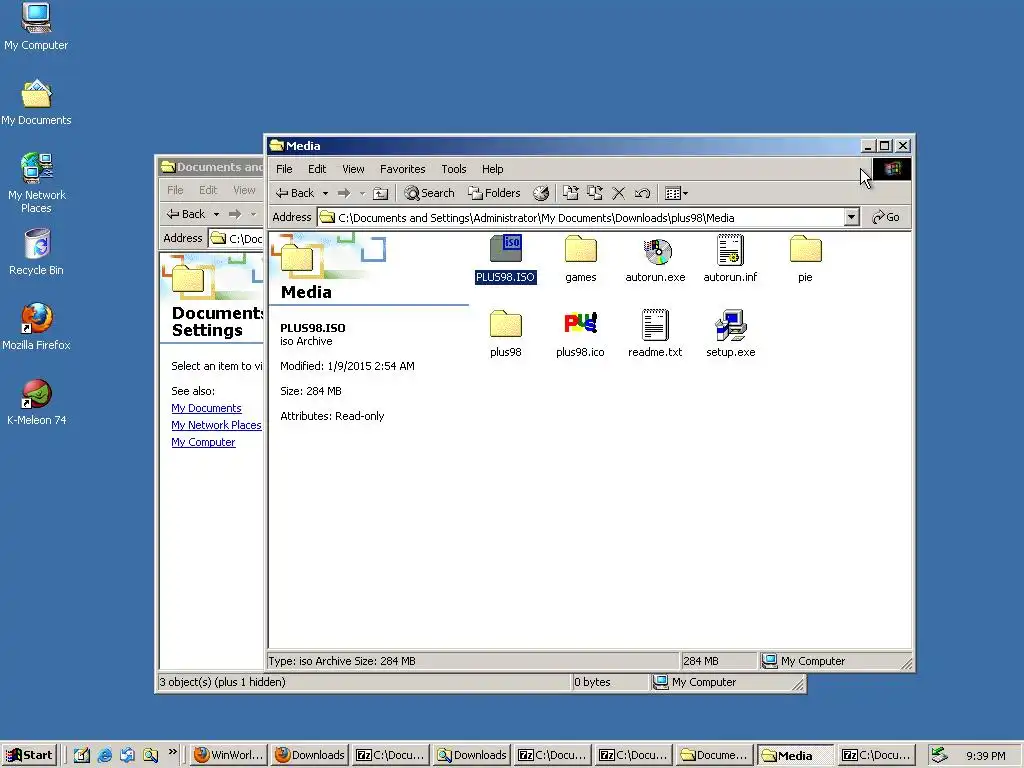
Task: Select the plus98 folder
Action: click(x=505, y=334)
